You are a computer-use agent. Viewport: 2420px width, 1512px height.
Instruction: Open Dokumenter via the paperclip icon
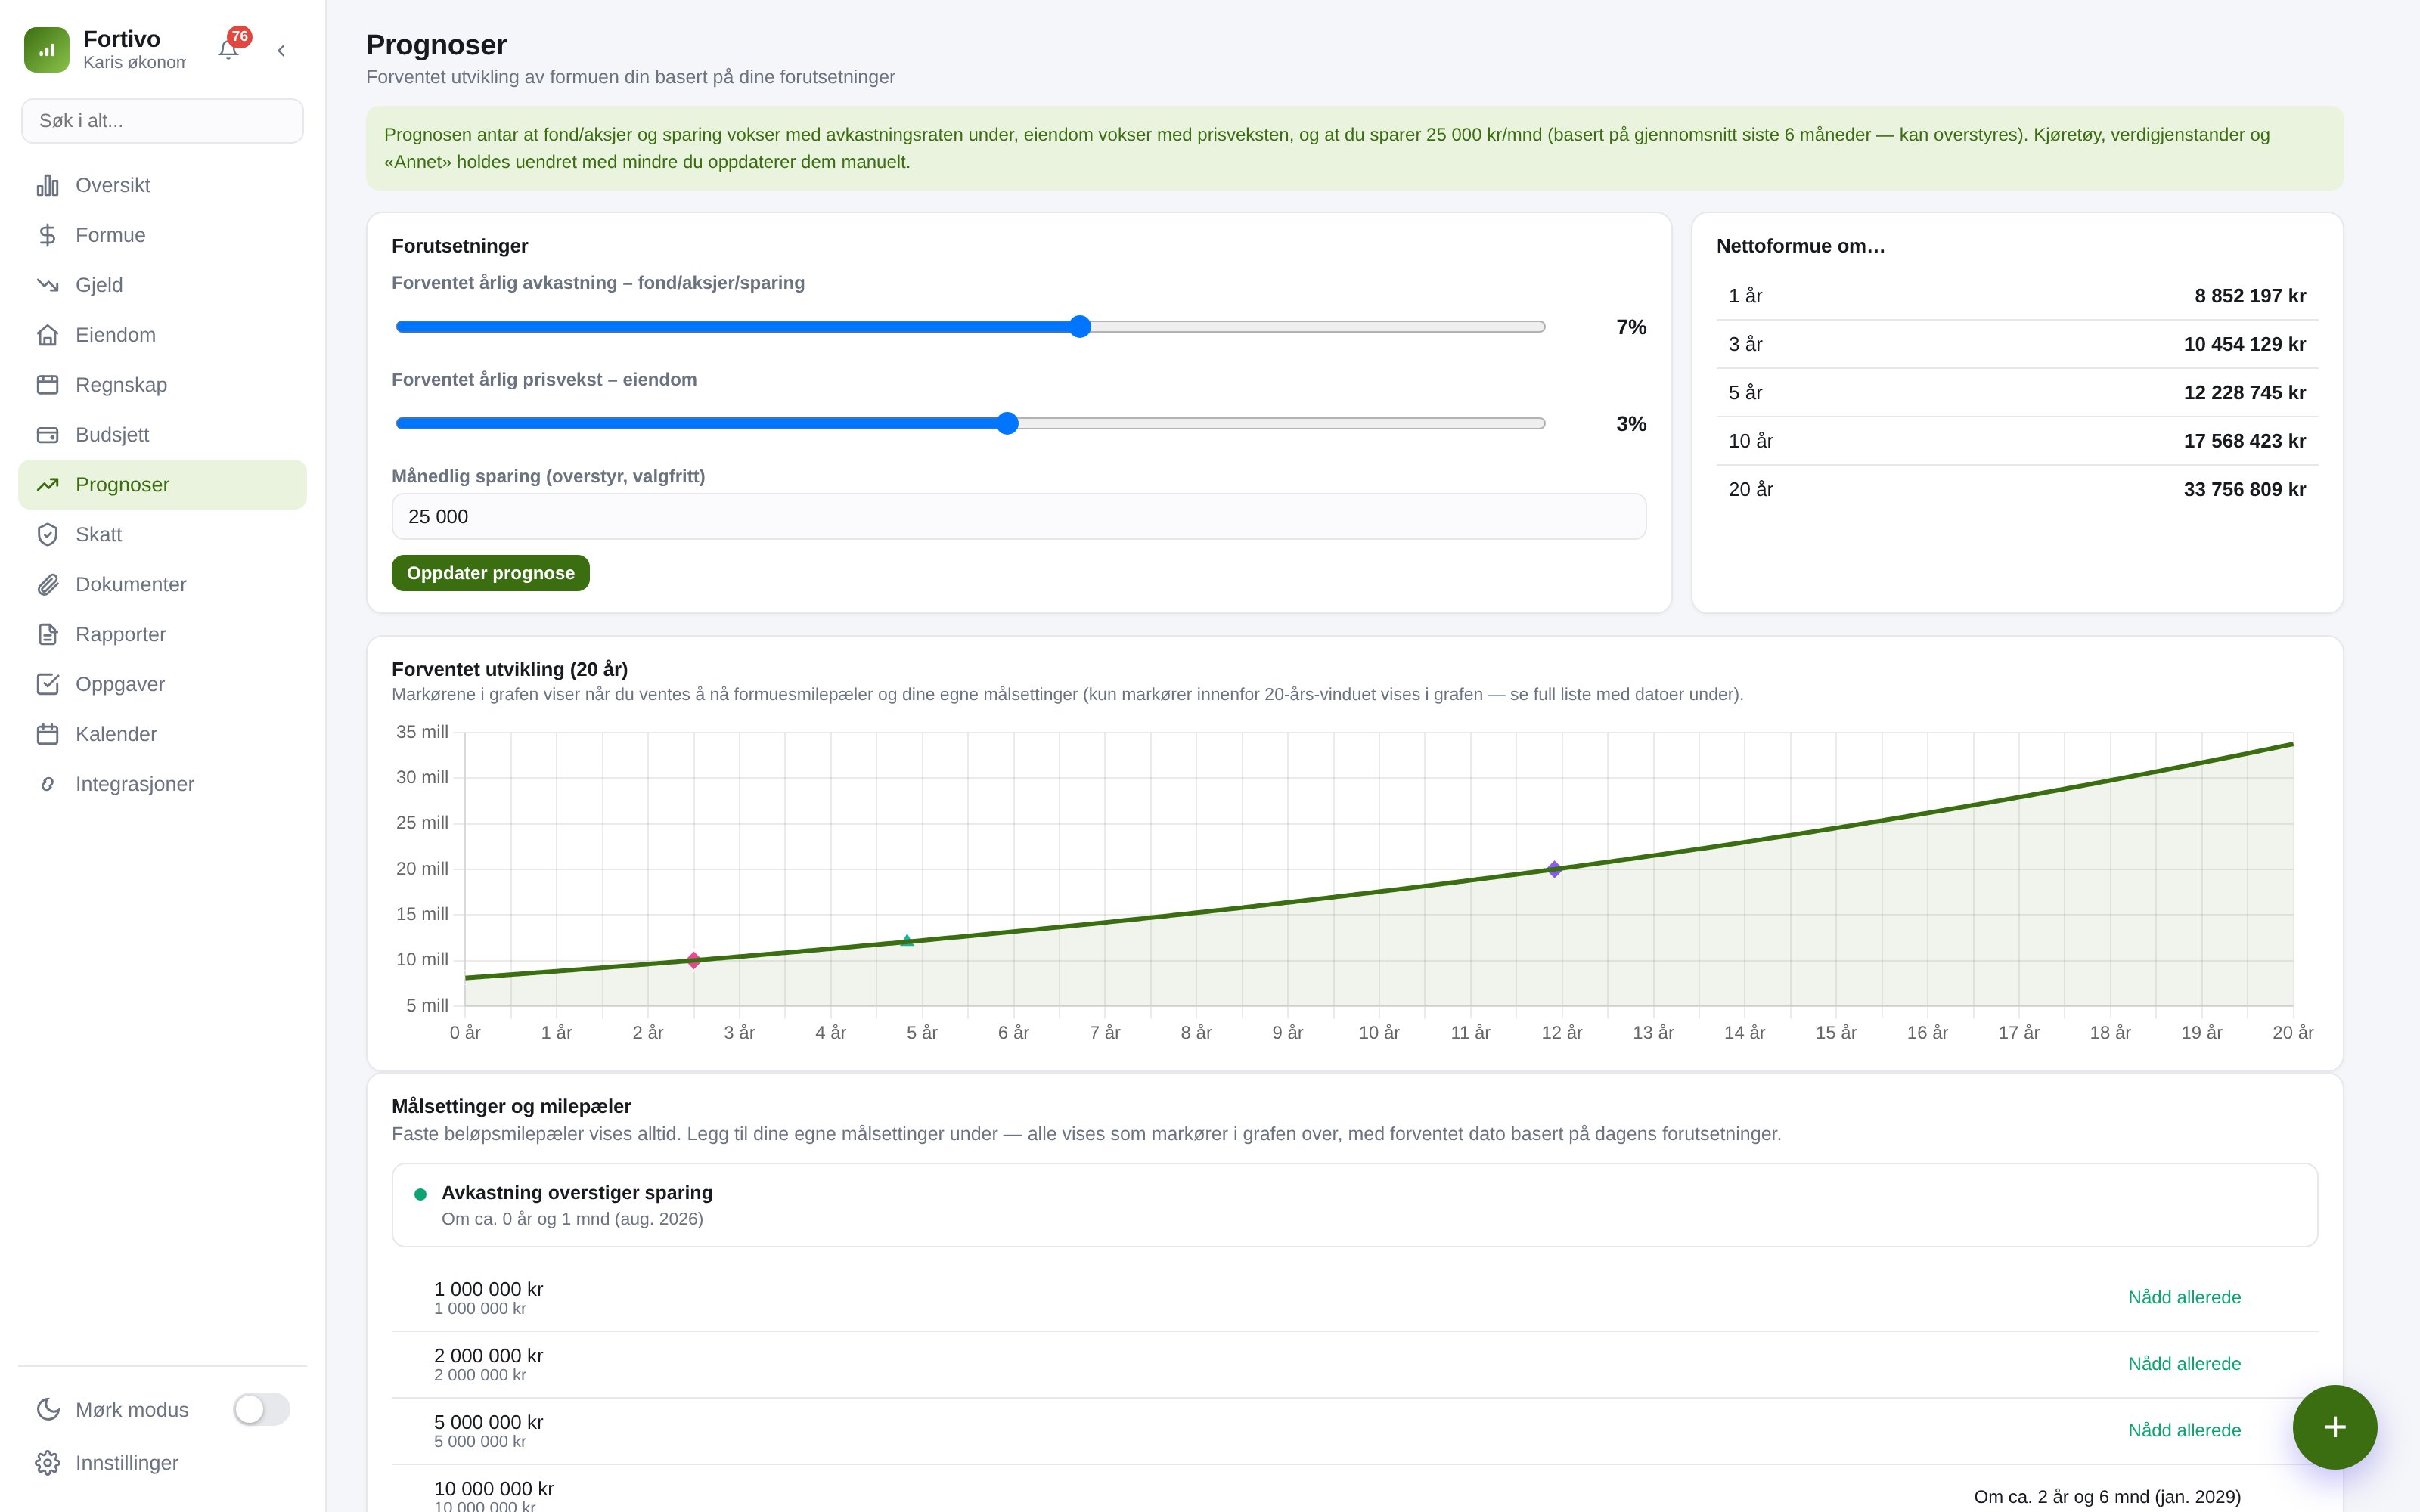pyautogui.click(x=48, y=585)
